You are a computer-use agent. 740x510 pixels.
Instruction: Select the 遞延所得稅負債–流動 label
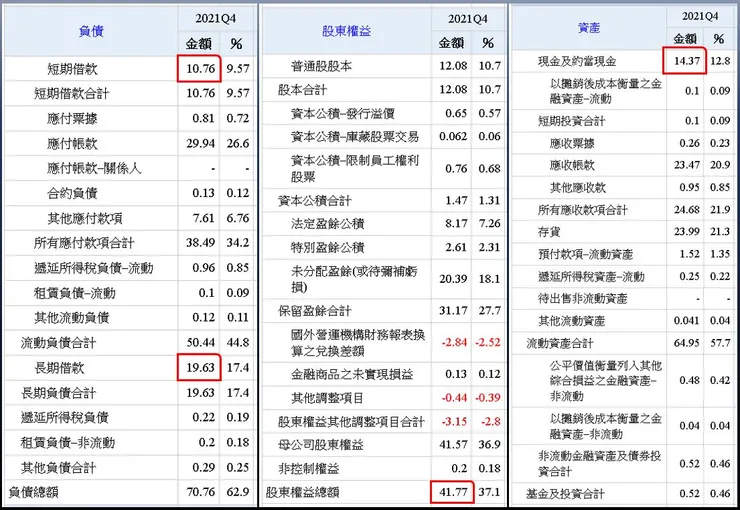pos(93,268)
